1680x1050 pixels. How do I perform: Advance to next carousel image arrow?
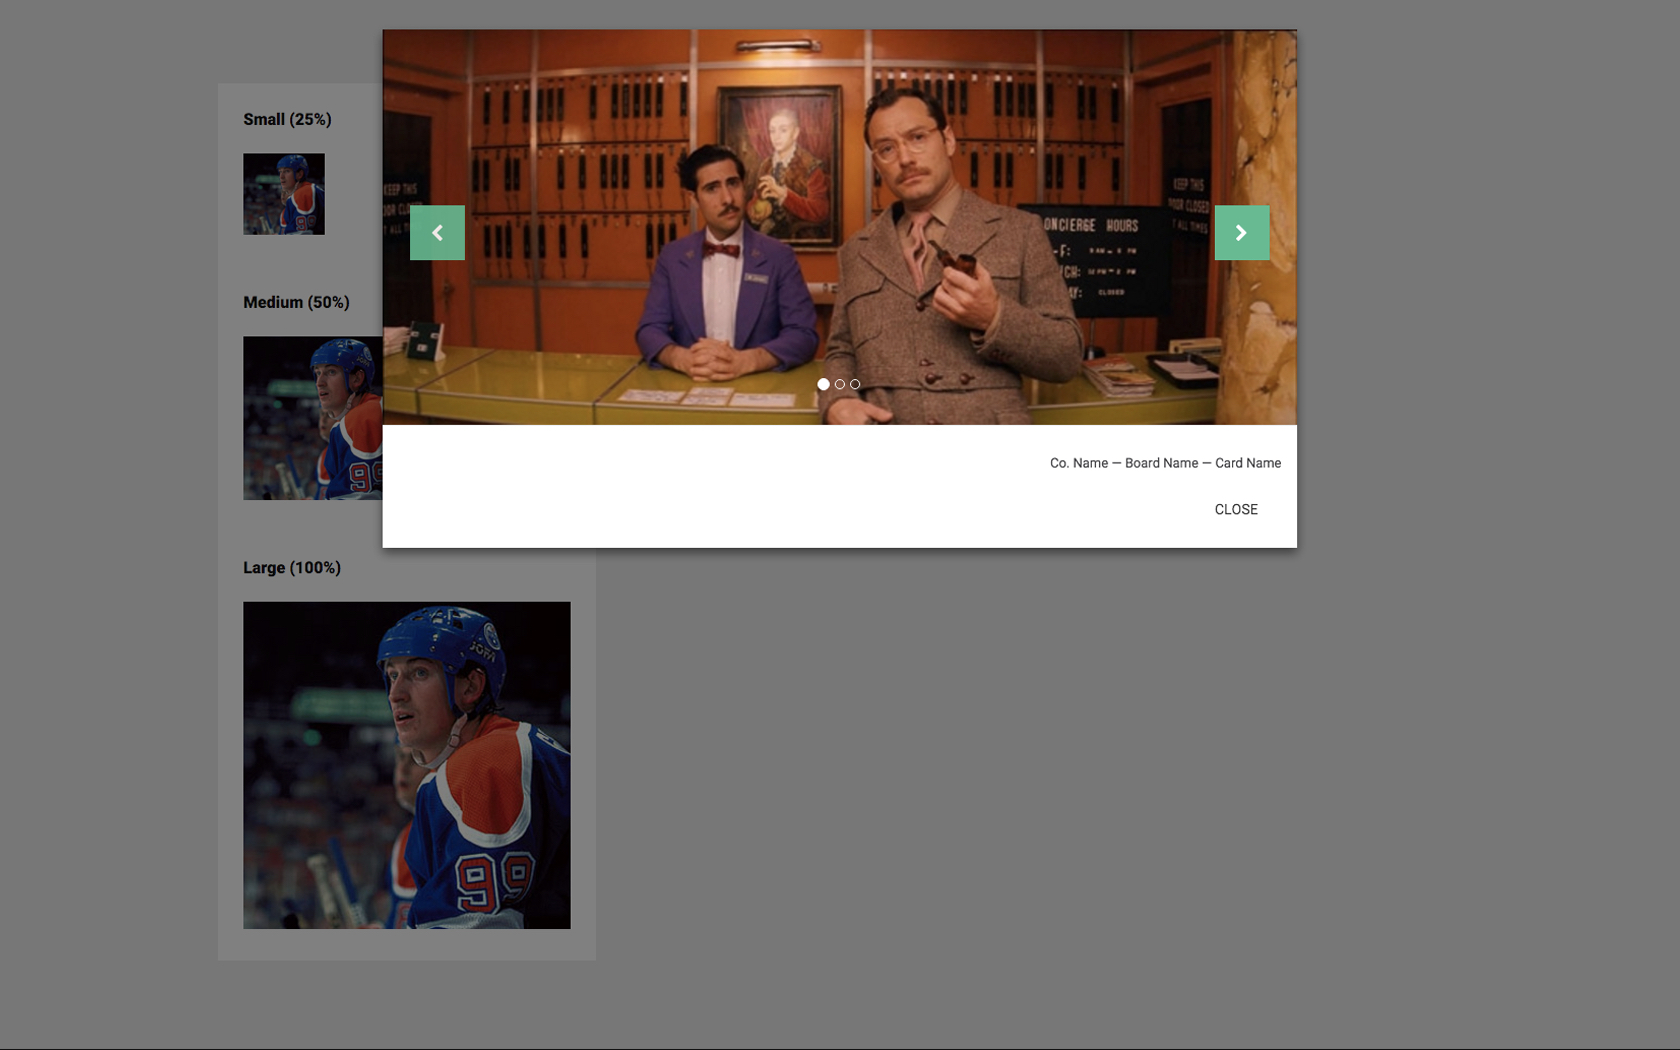pos(1242,233)
